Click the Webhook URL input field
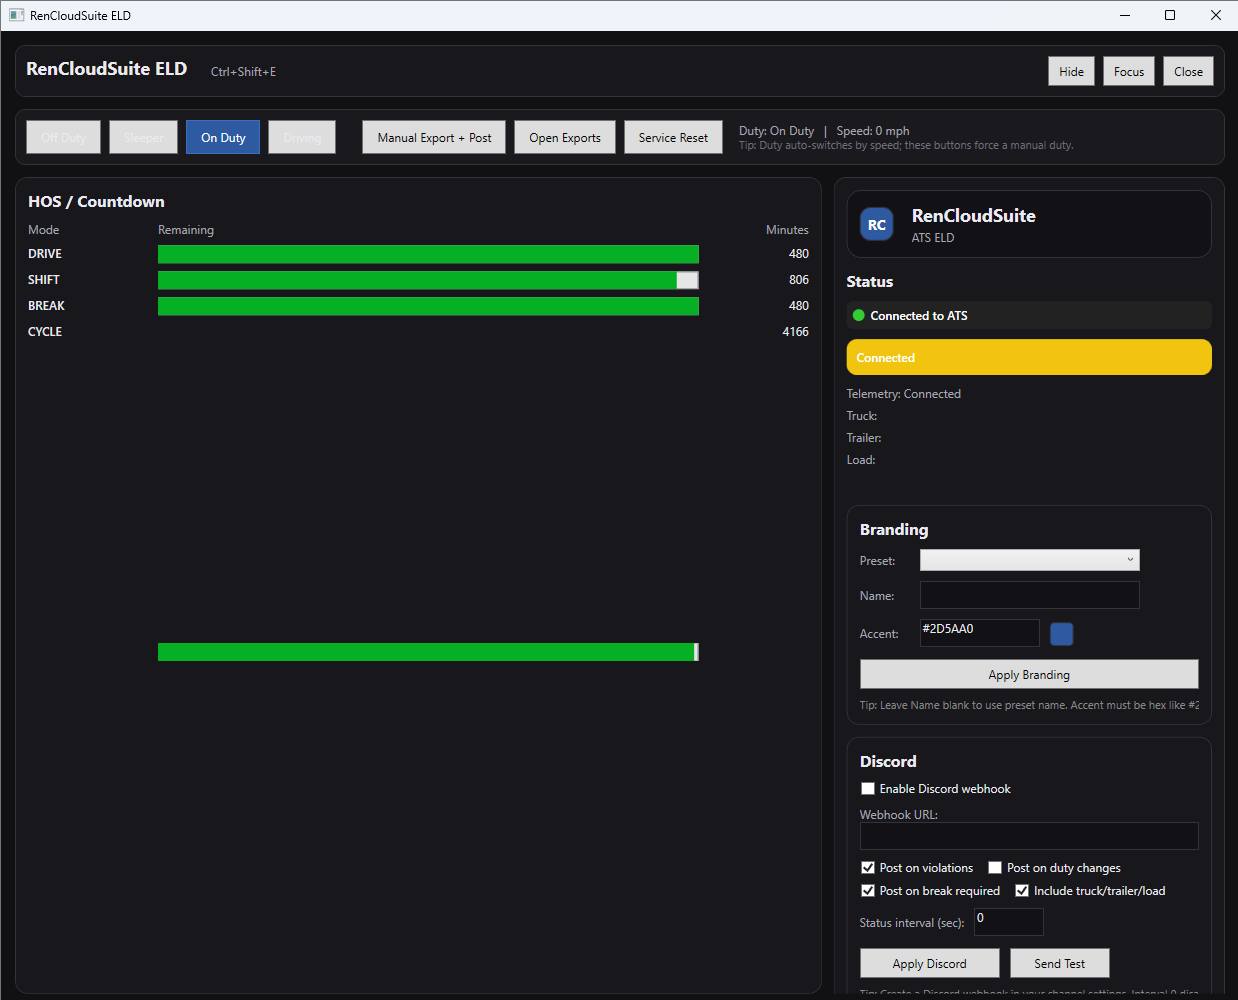The image size is (1238, 1000). tap(1029, 836)
